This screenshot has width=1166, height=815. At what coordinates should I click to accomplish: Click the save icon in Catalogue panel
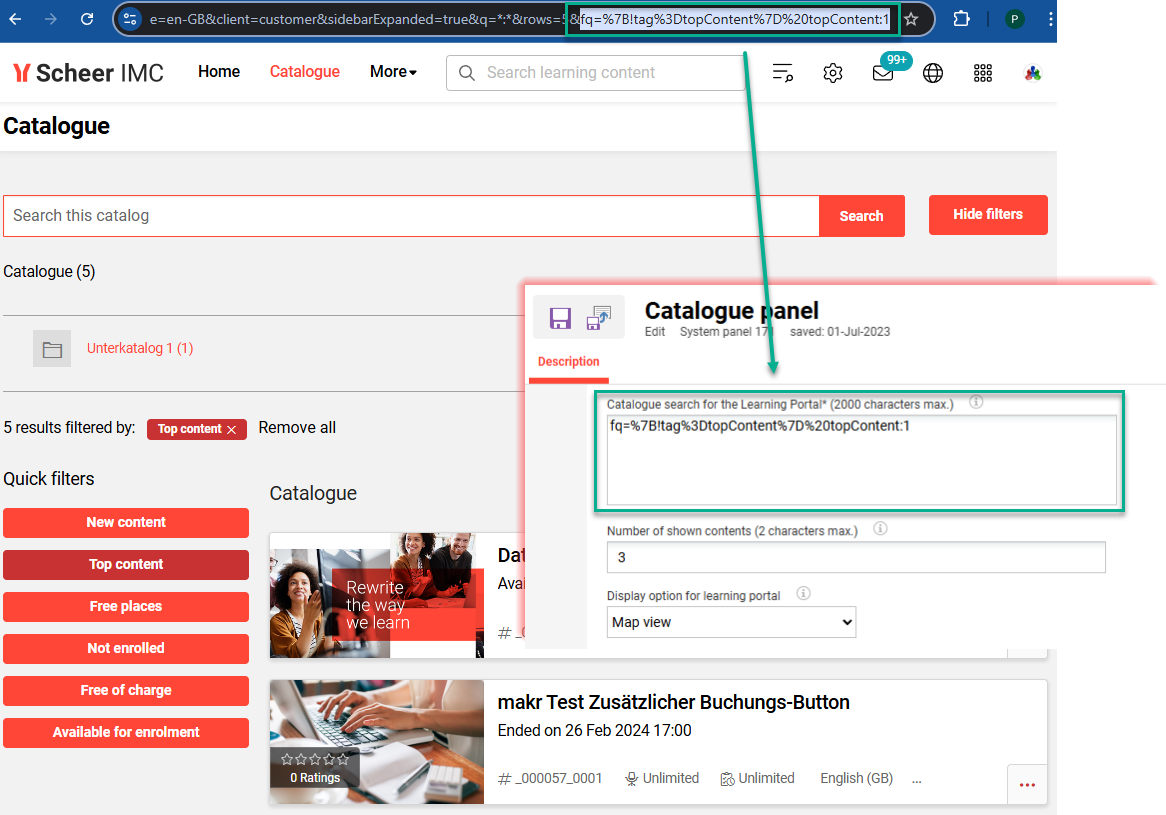pyautogui.click(x=560, y=318)
